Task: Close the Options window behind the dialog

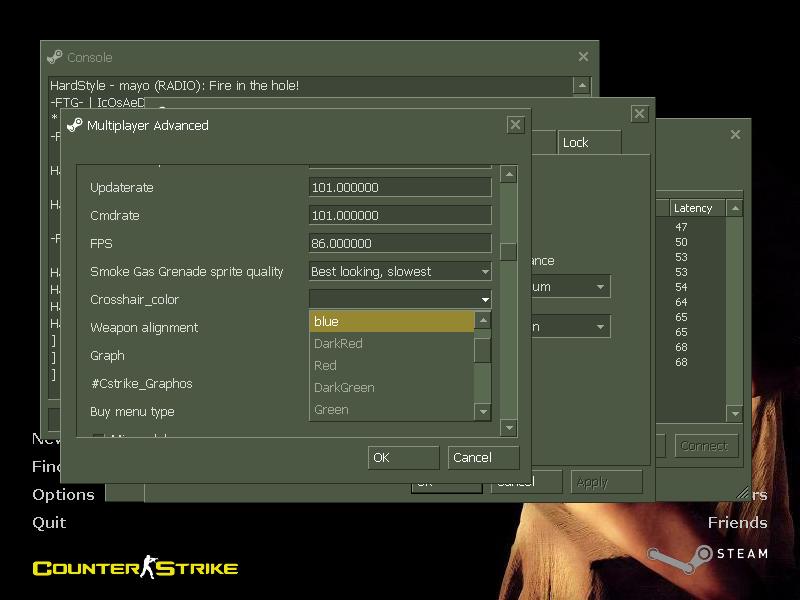Action: [639, 113]
